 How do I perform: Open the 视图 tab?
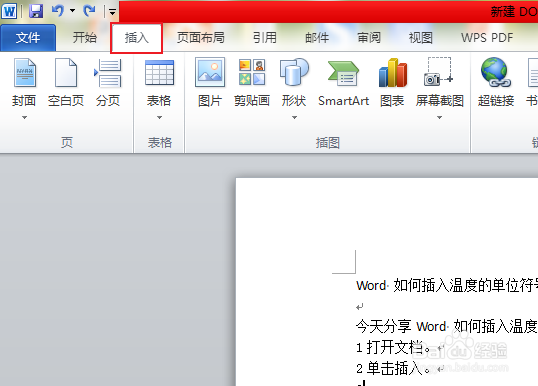pyautogui.click(x=421, y=37)
